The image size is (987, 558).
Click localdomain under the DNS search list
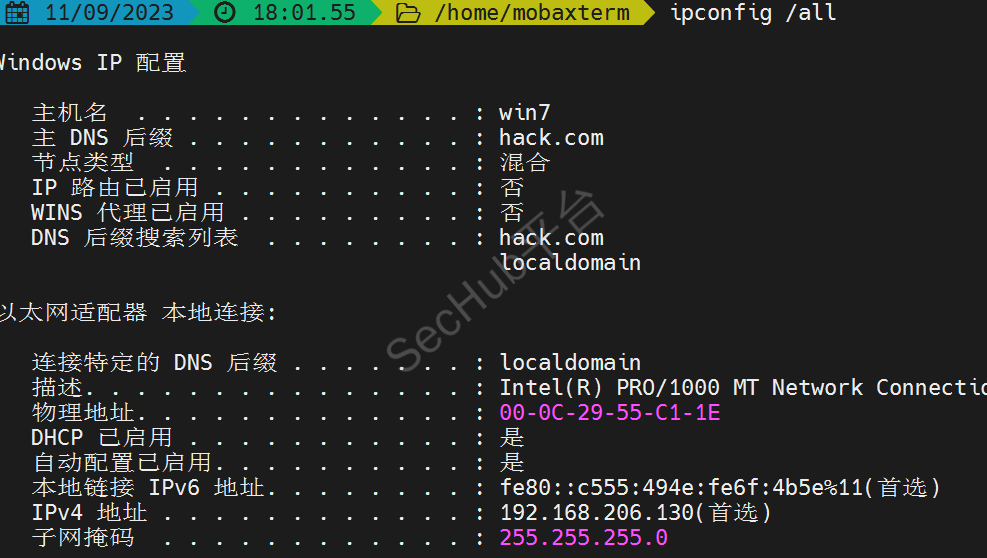pyautogui.click(x=570, y=263)
